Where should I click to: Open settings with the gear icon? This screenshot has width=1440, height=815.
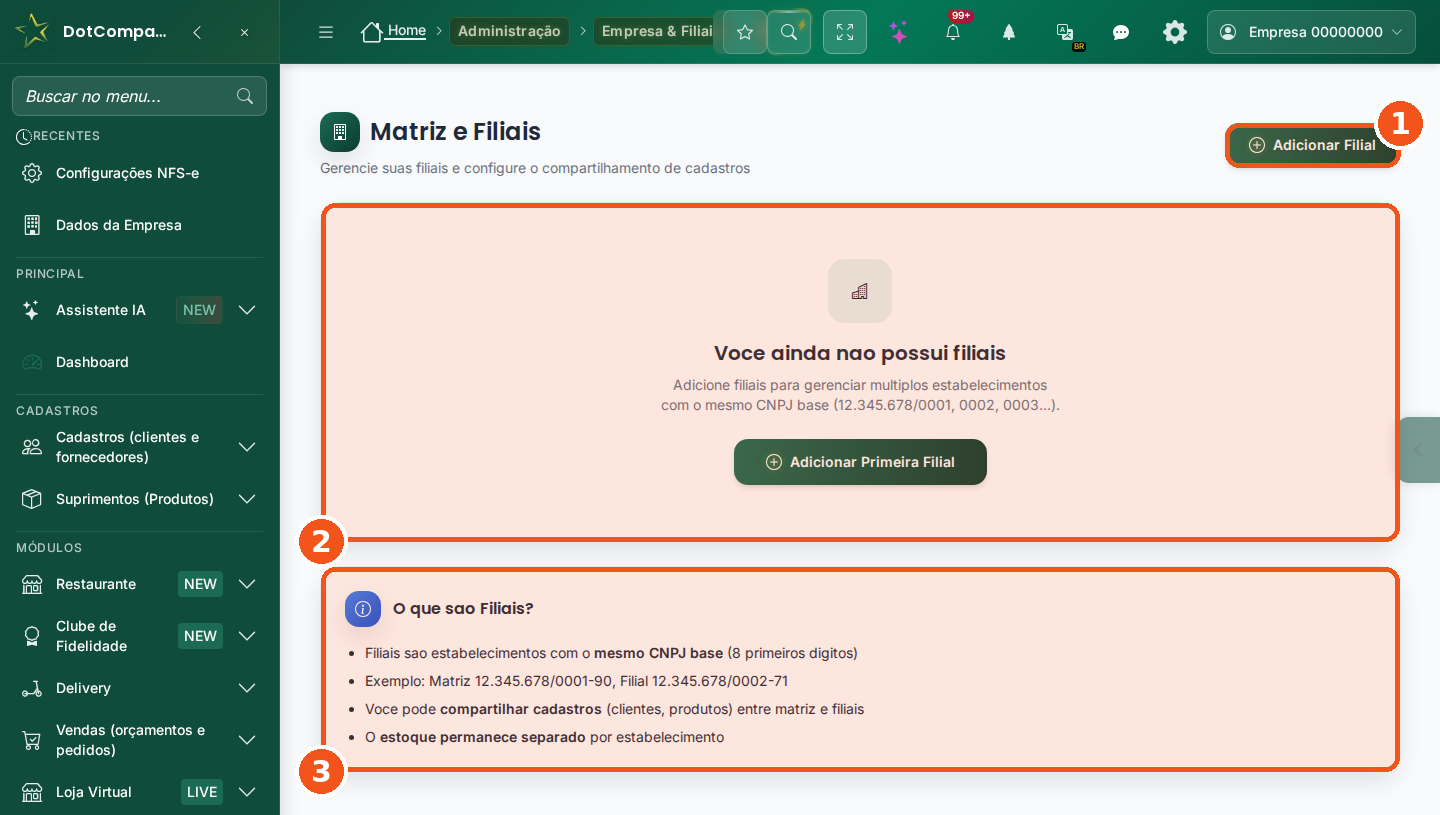pyautogui.click(x=1175, y=32)
